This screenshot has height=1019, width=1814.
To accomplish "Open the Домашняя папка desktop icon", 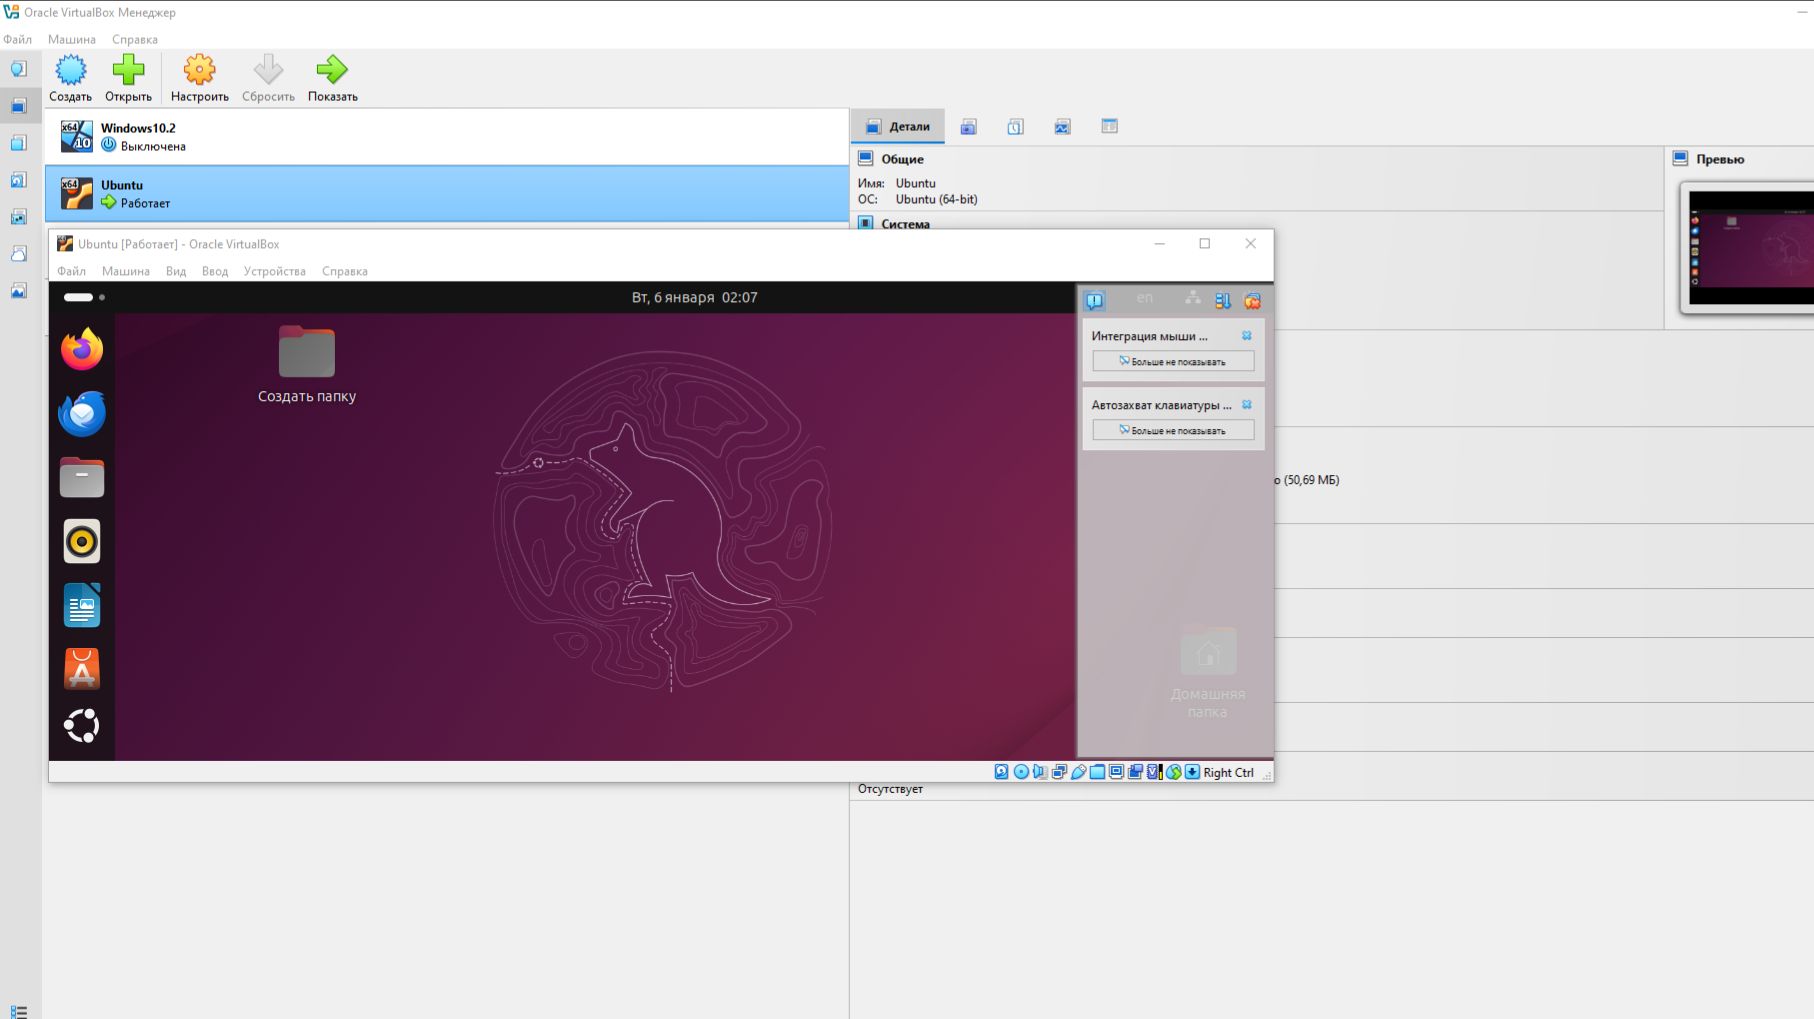I will (1208, 673).
